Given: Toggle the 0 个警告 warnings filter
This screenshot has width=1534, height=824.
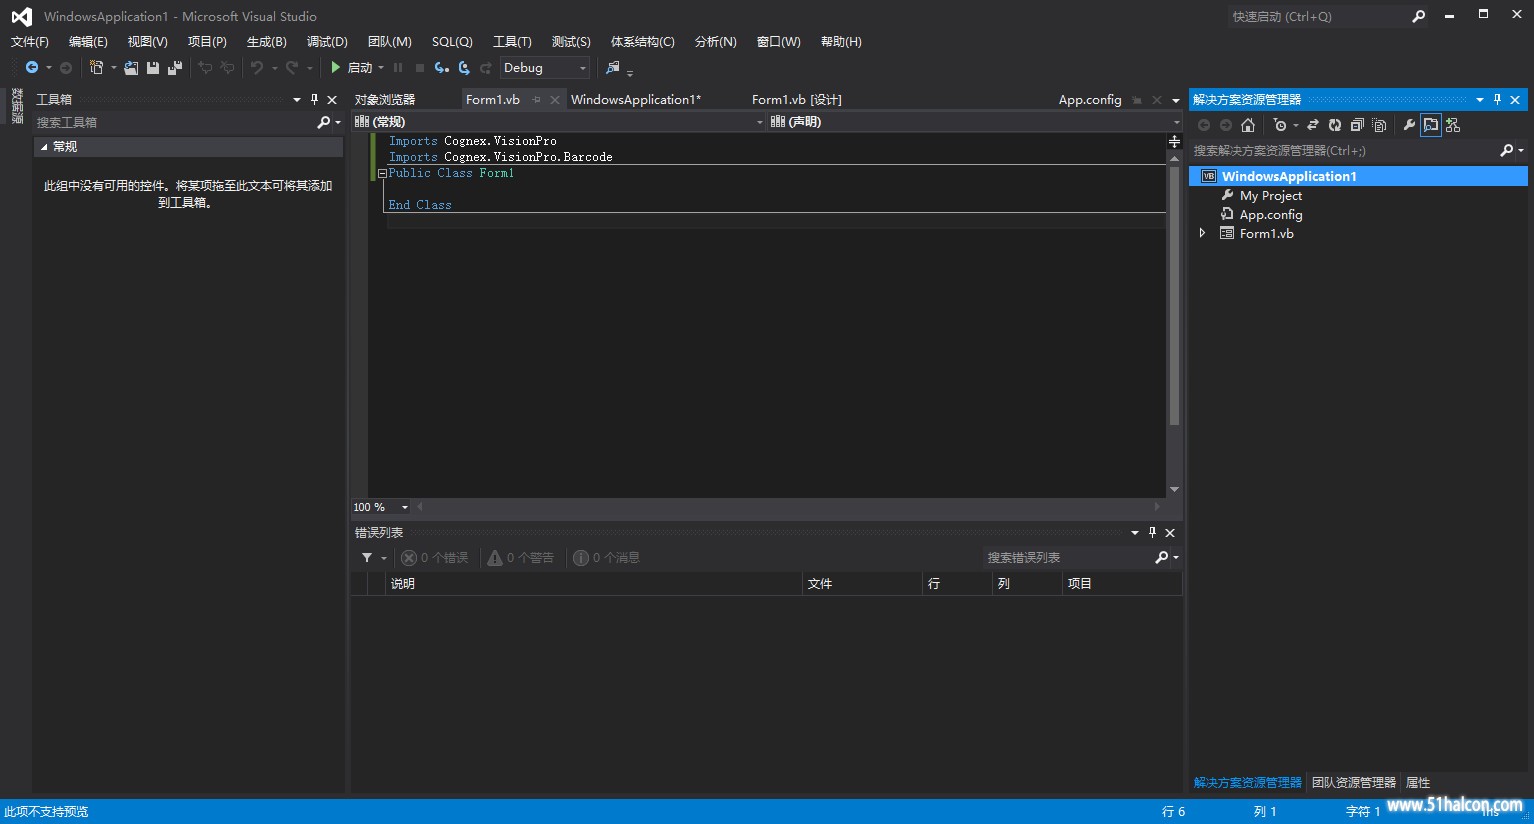Looking at the screenshot, I should pos(521,557).
